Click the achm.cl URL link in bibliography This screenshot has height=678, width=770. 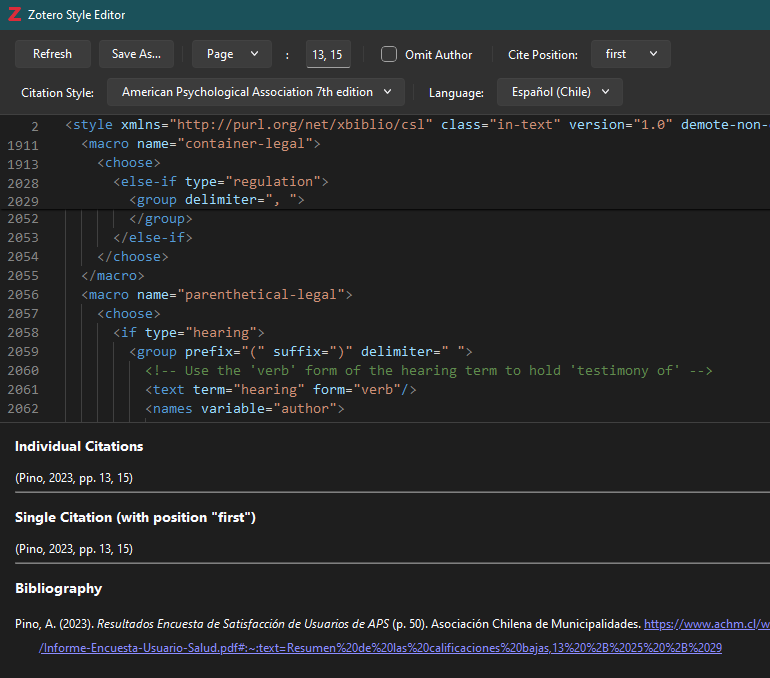point(707,624)
